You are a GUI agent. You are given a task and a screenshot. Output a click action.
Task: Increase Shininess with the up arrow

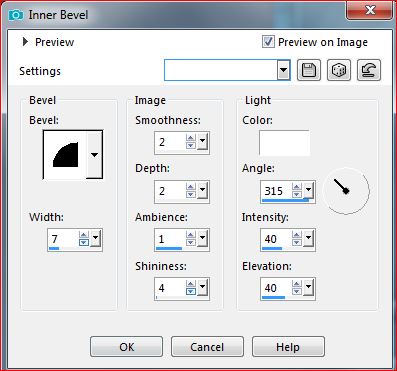[x=191, y=284]
